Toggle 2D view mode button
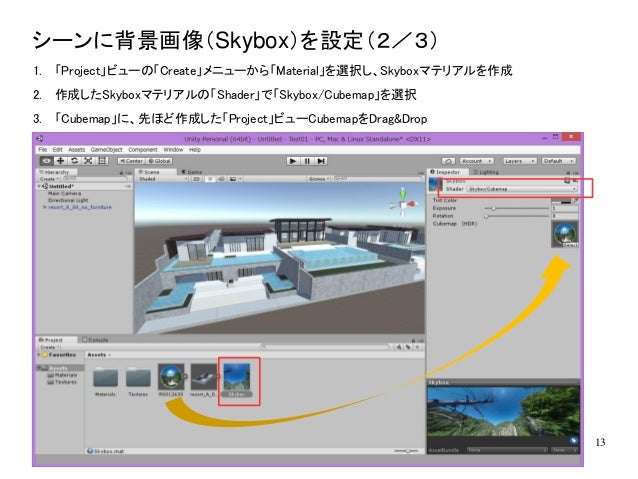The image size is (638, 479). coord(197,179)
